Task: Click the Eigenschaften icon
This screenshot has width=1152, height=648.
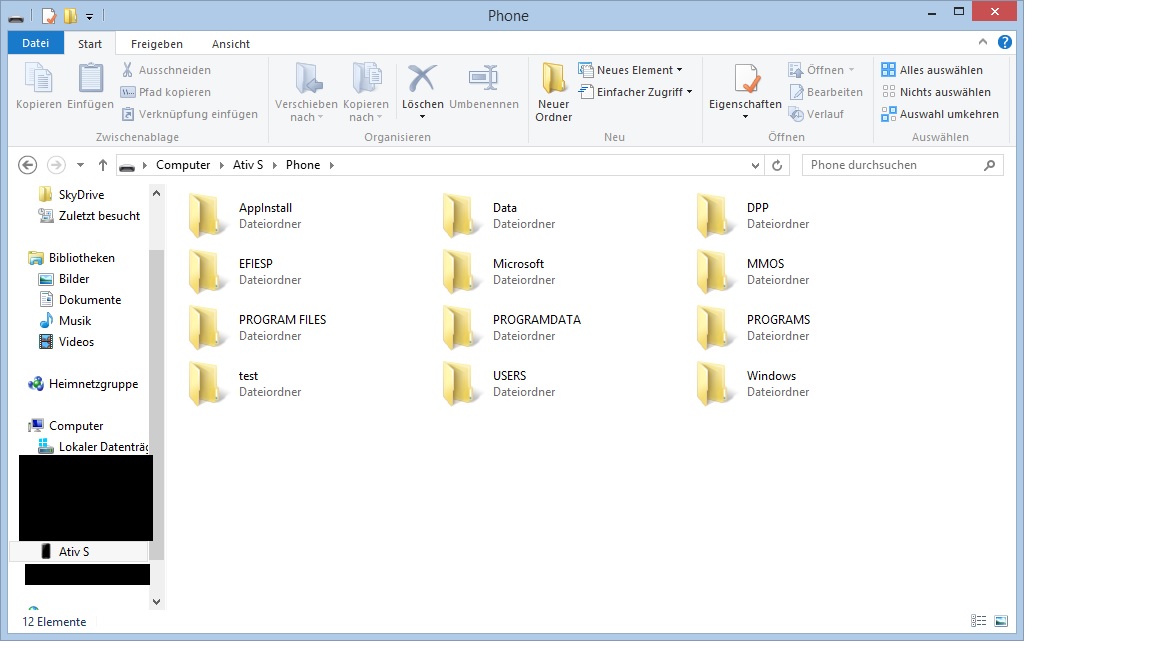Action: [x=746, y=79]
